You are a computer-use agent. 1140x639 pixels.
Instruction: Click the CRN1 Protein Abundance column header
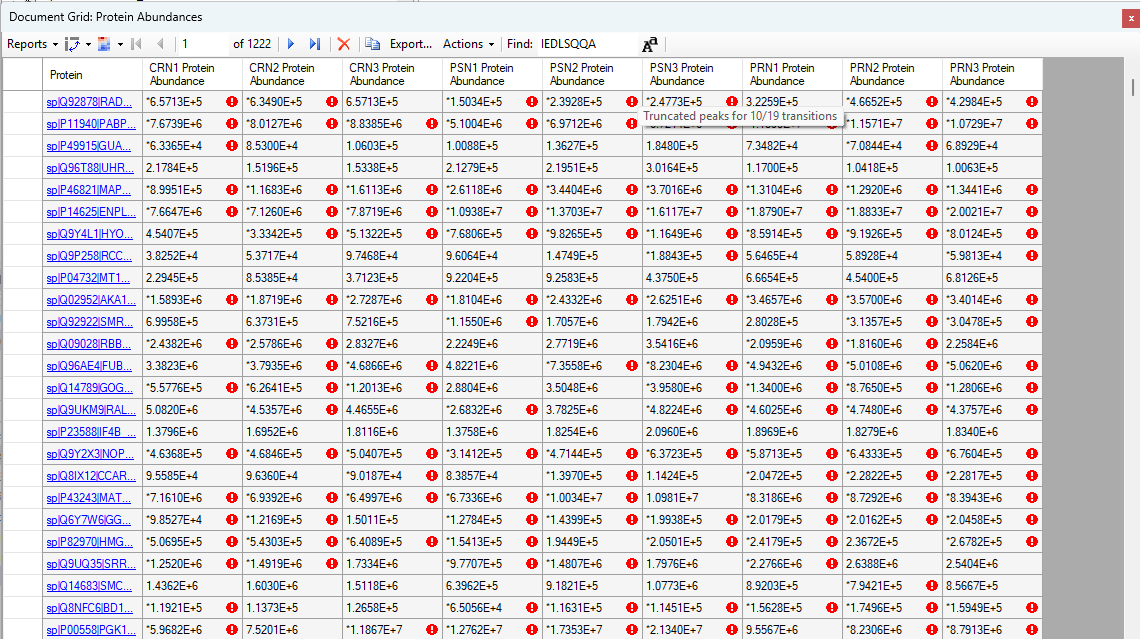(182, 75)
